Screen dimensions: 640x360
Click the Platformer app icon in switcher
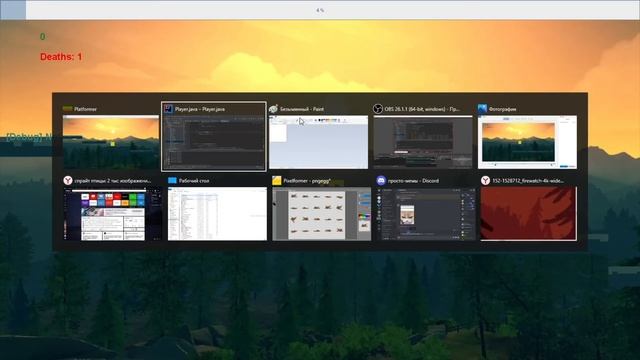(x=67, y=109)
